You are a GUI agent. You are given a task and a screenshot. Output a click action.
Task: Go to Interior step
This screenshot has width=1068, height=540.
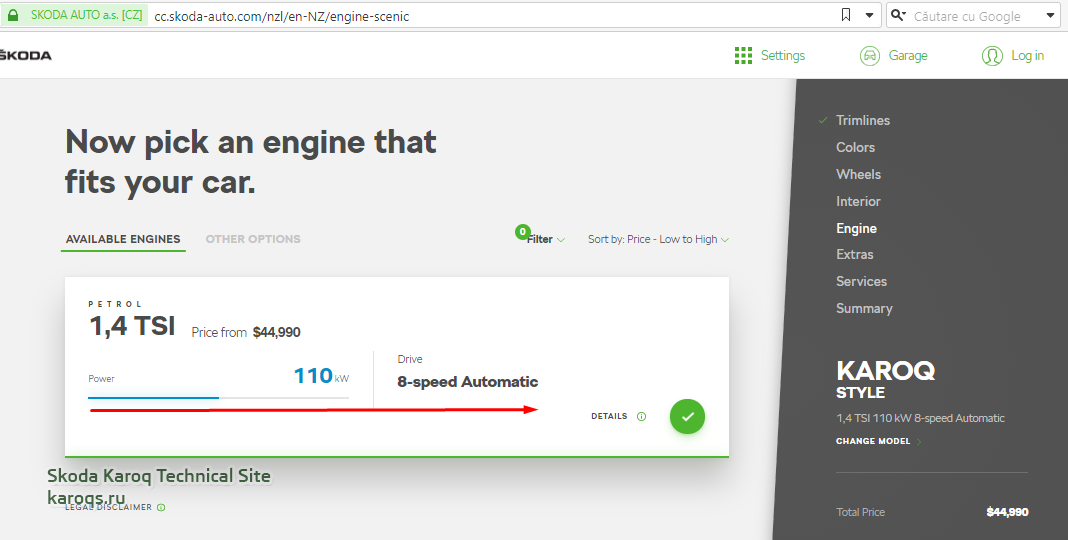(858, 202)
